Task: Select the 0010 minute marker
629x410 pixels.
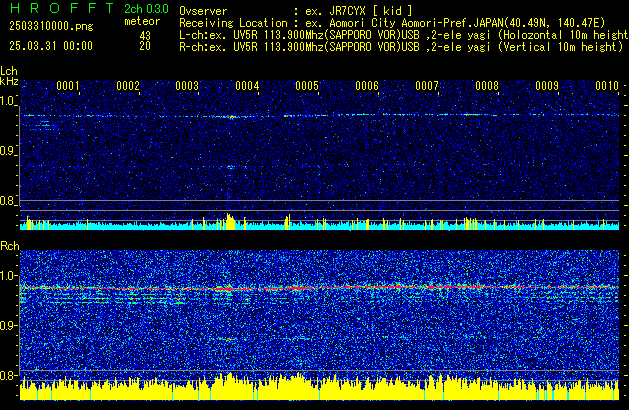Action: pos(607,86)
